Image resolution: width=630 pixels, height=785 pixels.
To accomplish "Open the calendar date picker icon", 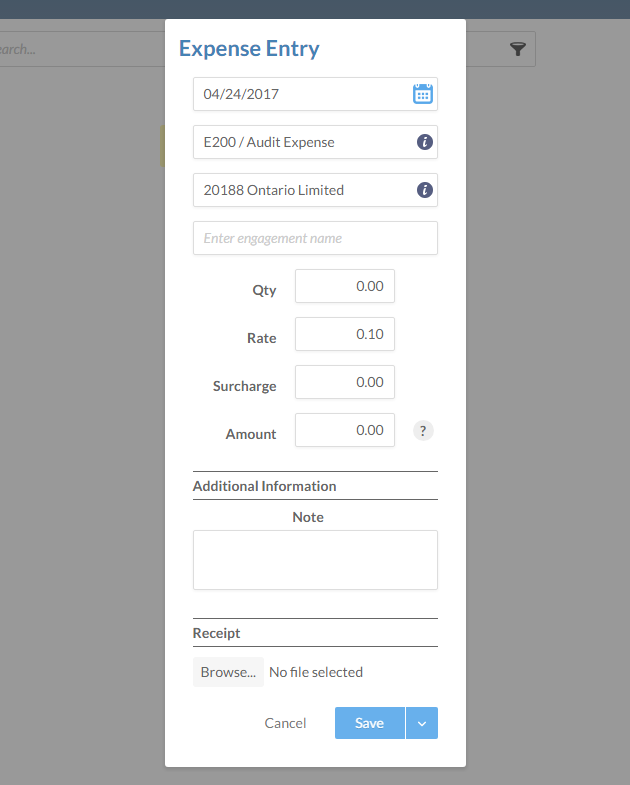I will point(423,94).
